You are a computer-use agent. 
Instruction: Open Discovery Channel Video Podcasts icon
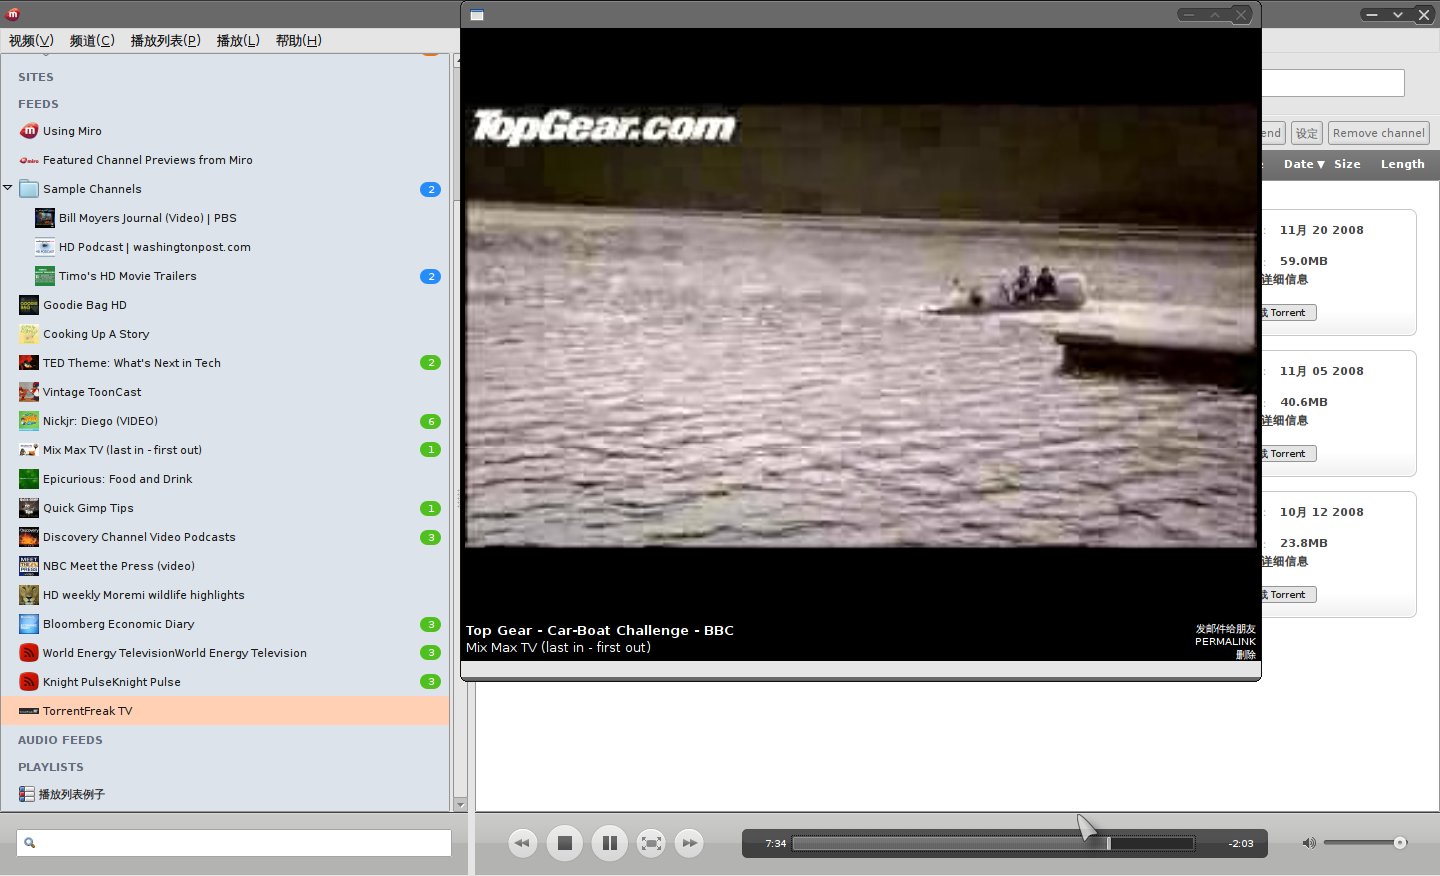(x=29, y=537)
